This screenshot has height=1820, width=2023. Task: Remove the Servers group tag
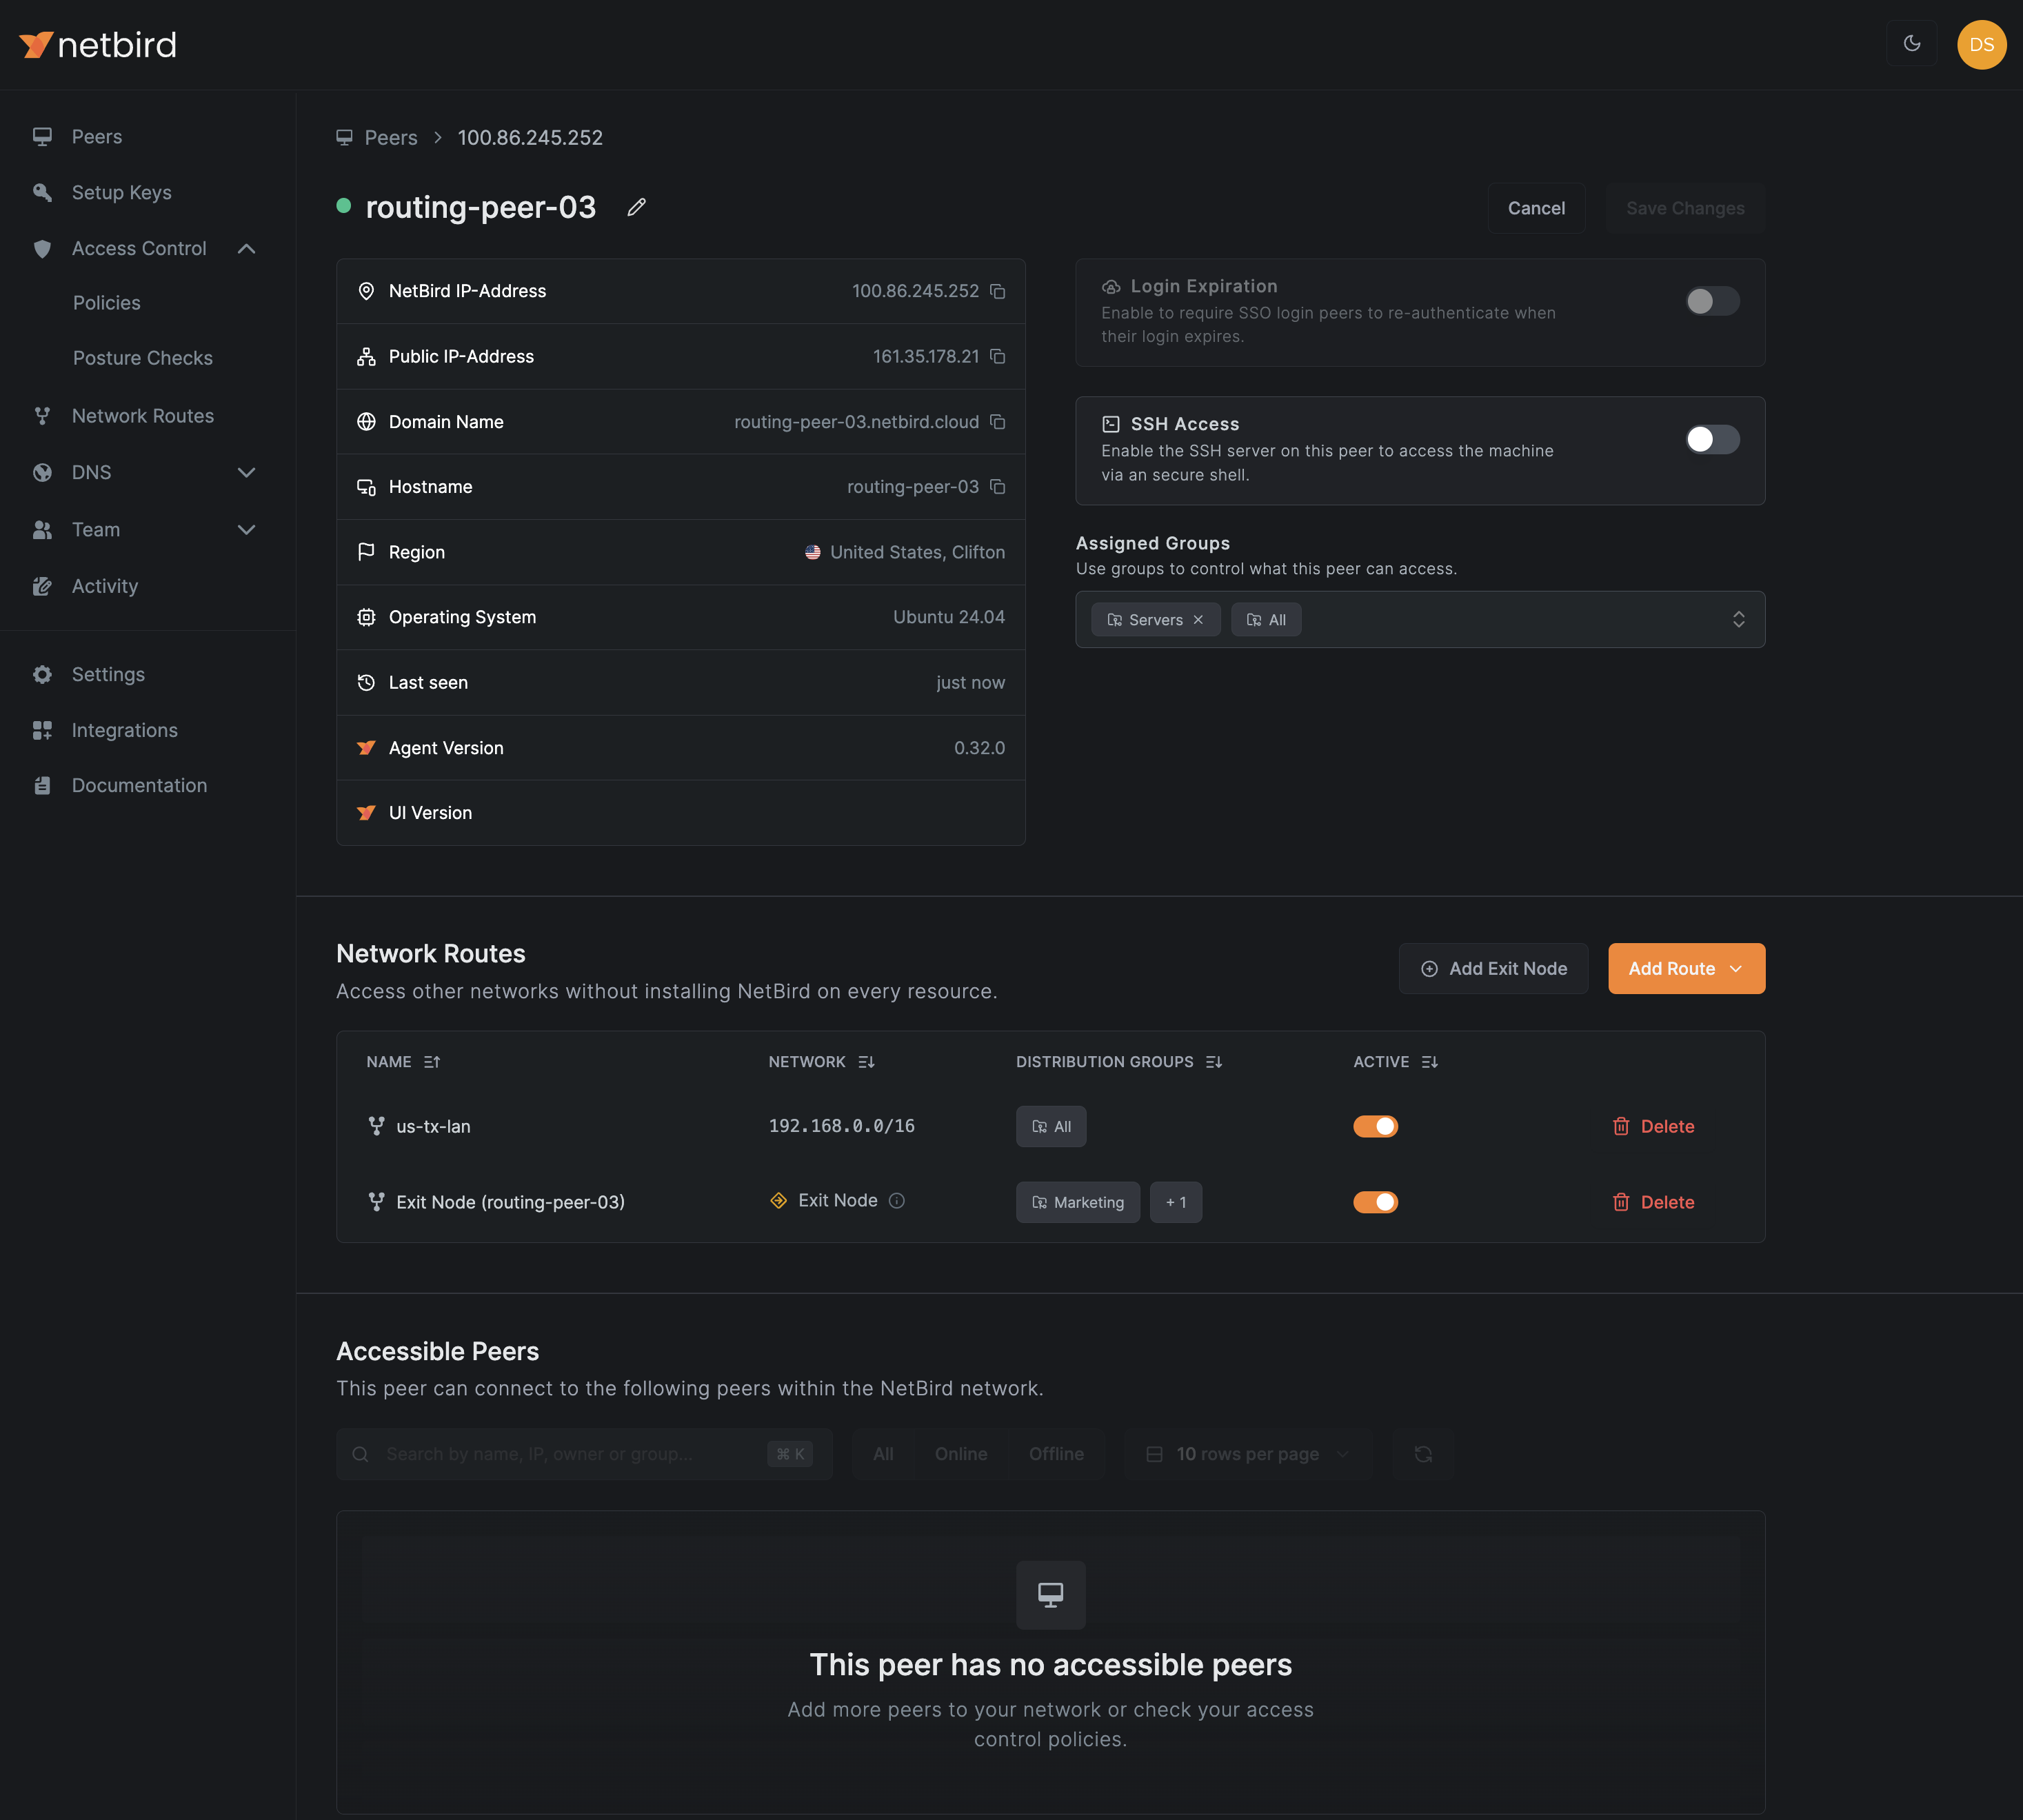tap(1198, 620)
